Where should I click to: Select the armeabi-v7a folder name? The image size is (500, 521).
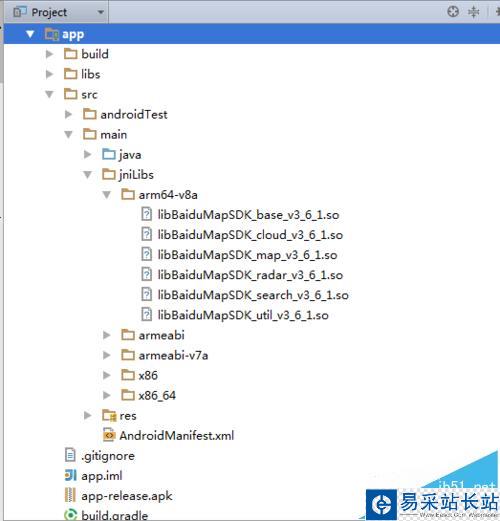pyautogui.click(x=173, y=355)
